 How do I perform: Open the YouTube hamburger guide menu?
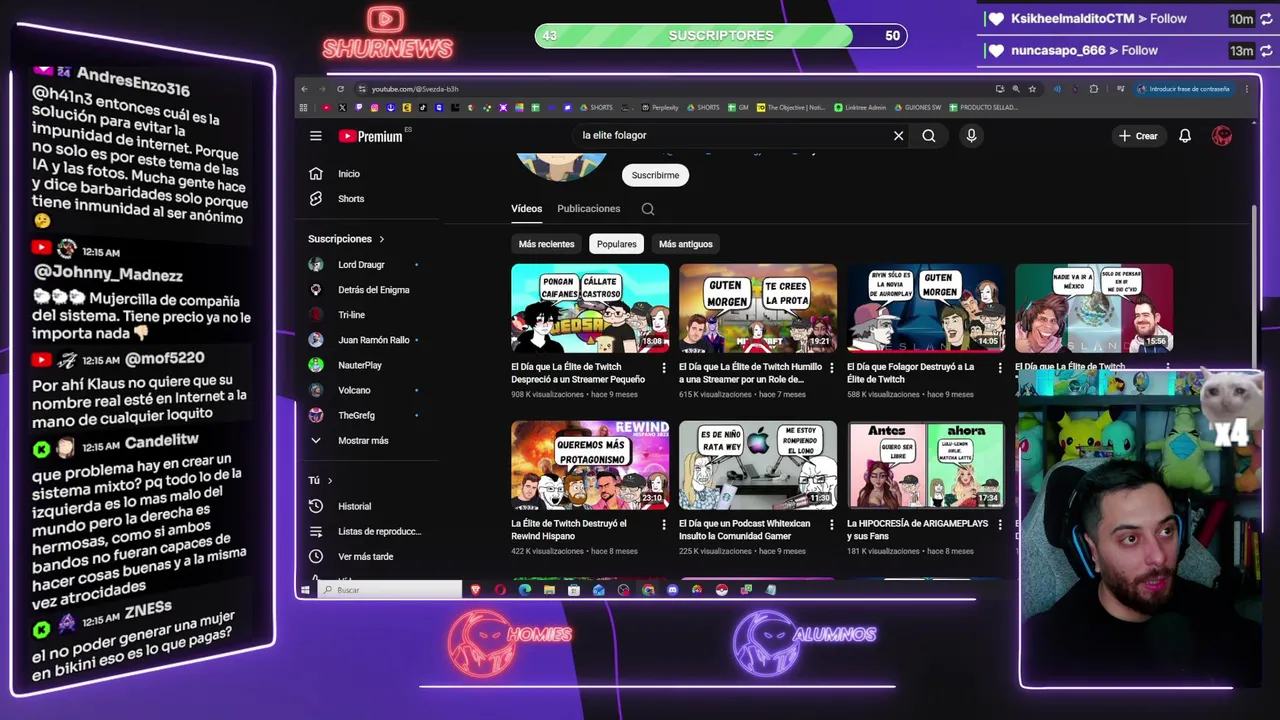click(x=316, y=136)
